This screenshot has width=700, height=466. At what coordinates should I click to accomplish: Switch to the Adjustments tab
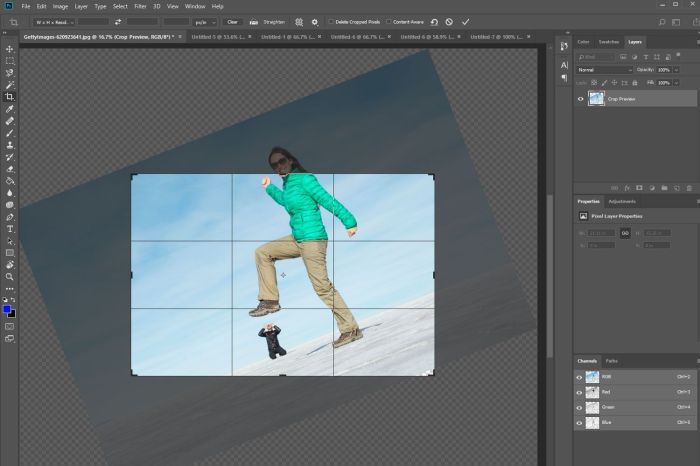(x=622, y=202)
